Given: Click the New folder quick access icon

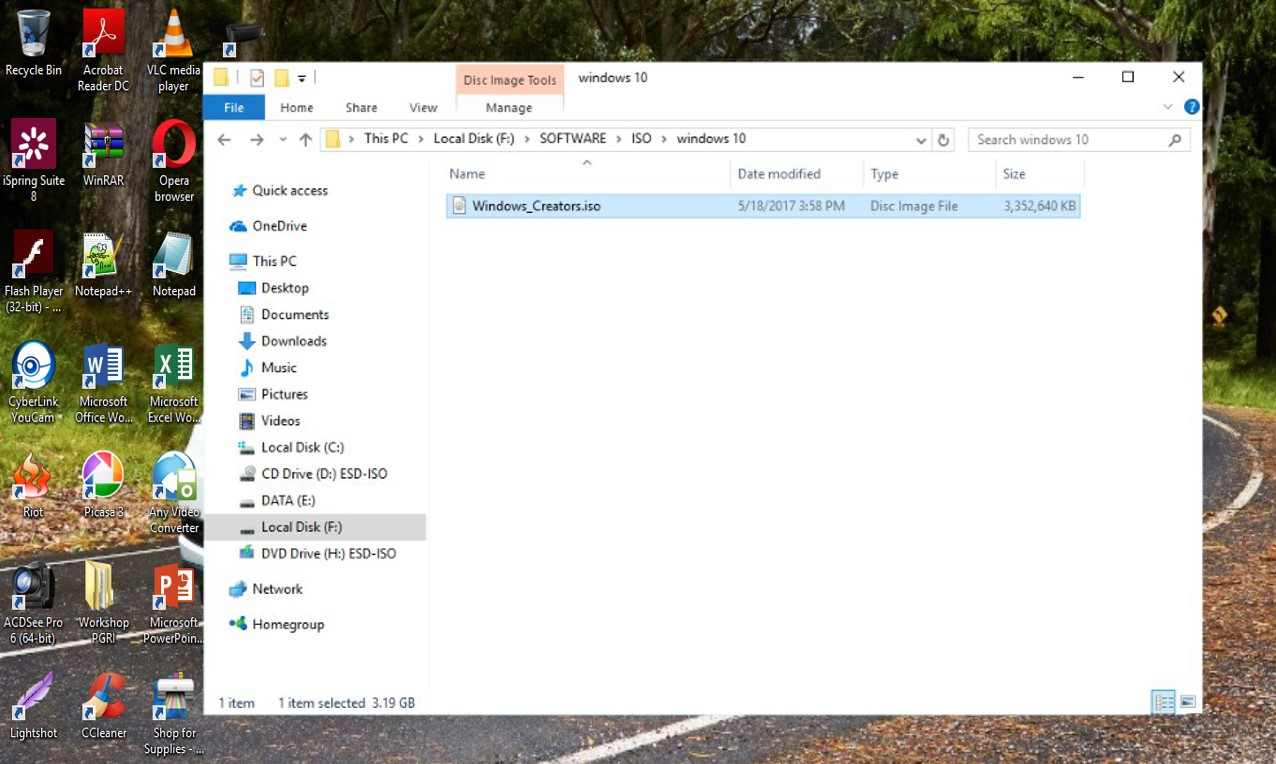Looking at the screenshot, I should tap(281, 78).
